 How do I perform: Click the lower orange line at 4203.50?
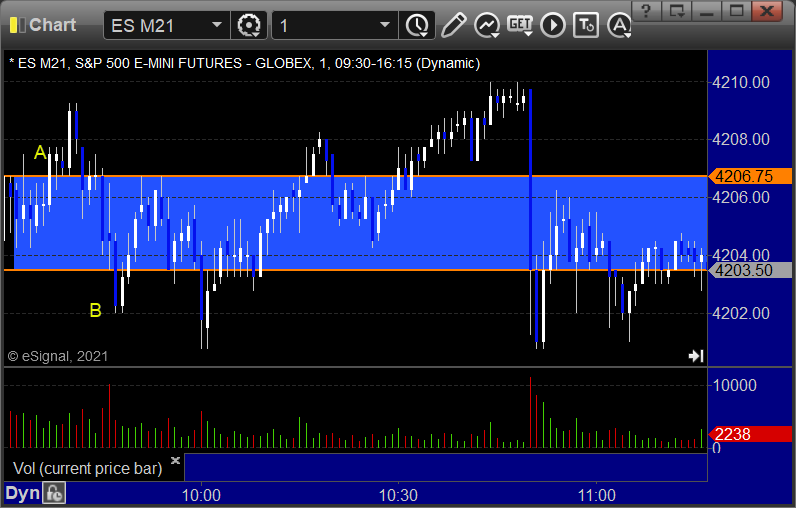355,270
